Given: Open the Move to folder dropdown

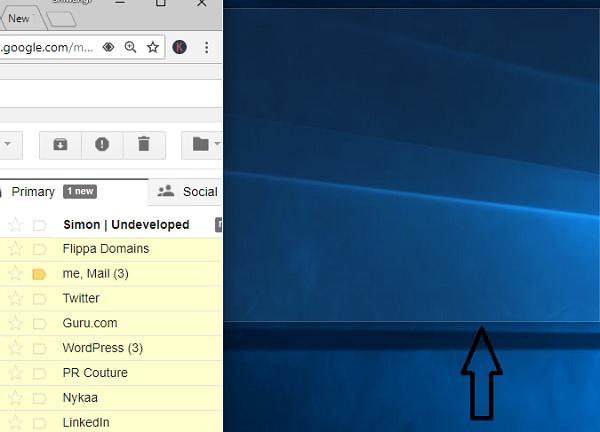Looking at the screenshot, I should click(x=203, y=144).
